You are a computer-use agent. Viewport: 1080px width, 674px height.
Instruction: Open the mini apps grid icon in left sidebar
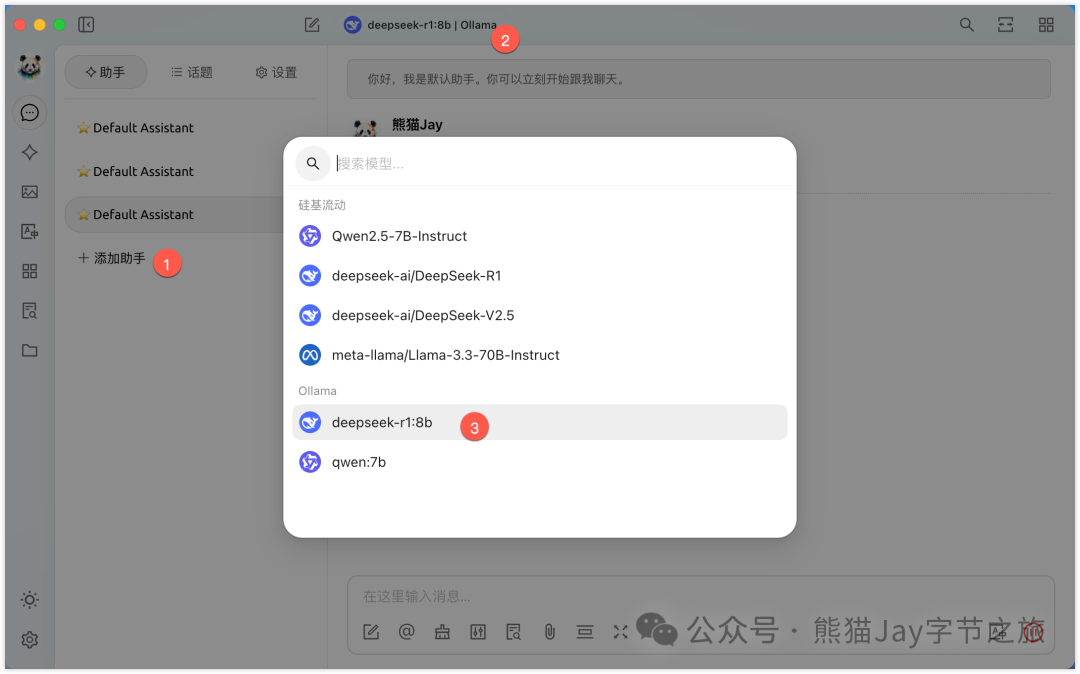30,271
